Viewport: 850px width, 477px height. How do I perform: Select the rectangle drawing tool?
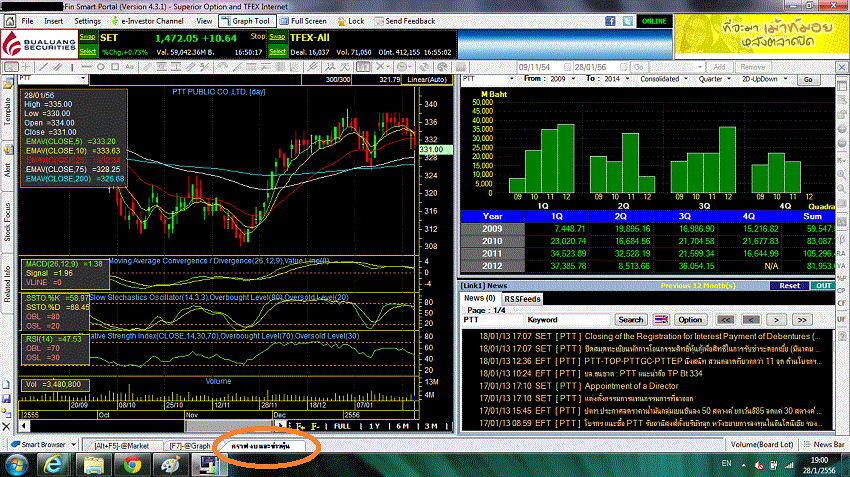[x=115, y=67]
